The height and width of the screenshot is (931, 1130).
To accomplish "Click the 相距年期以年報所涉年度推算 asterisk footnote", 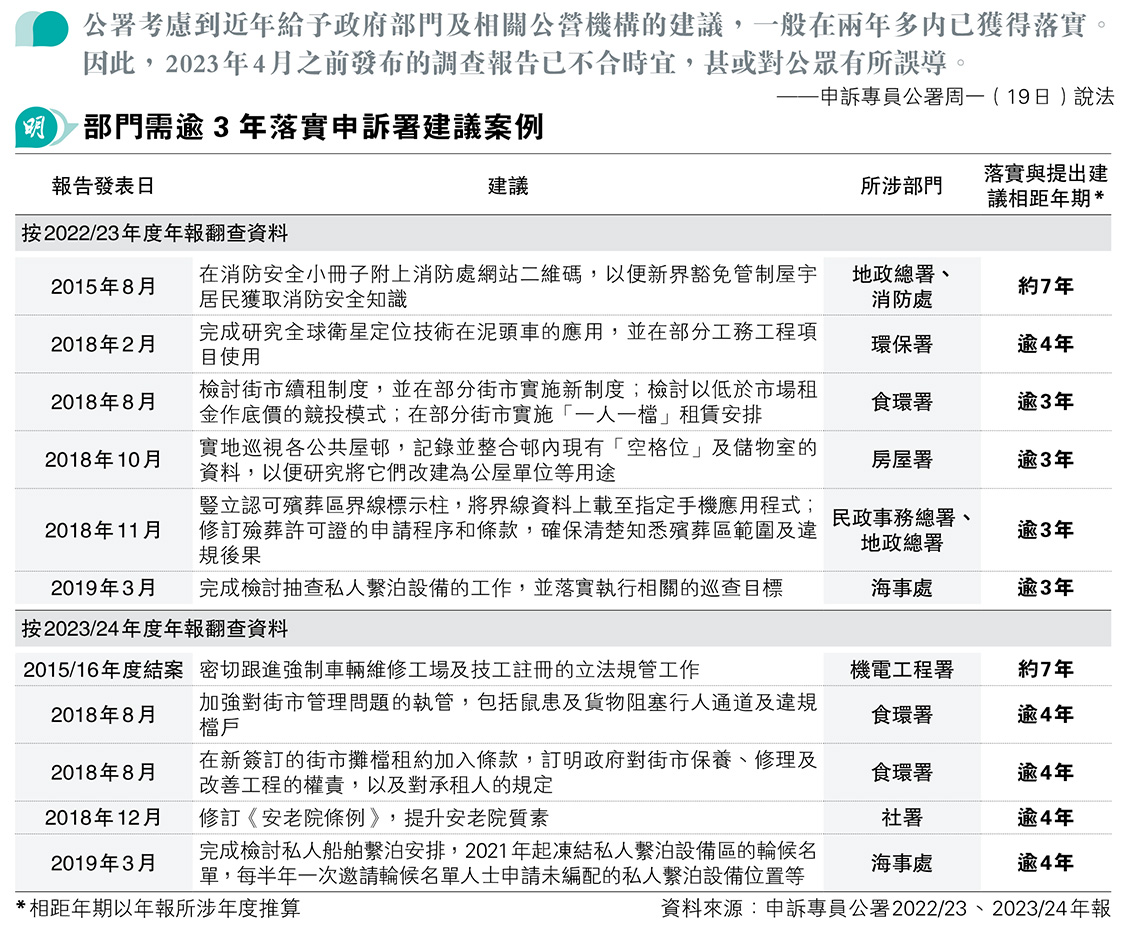I will pos(158,909).
